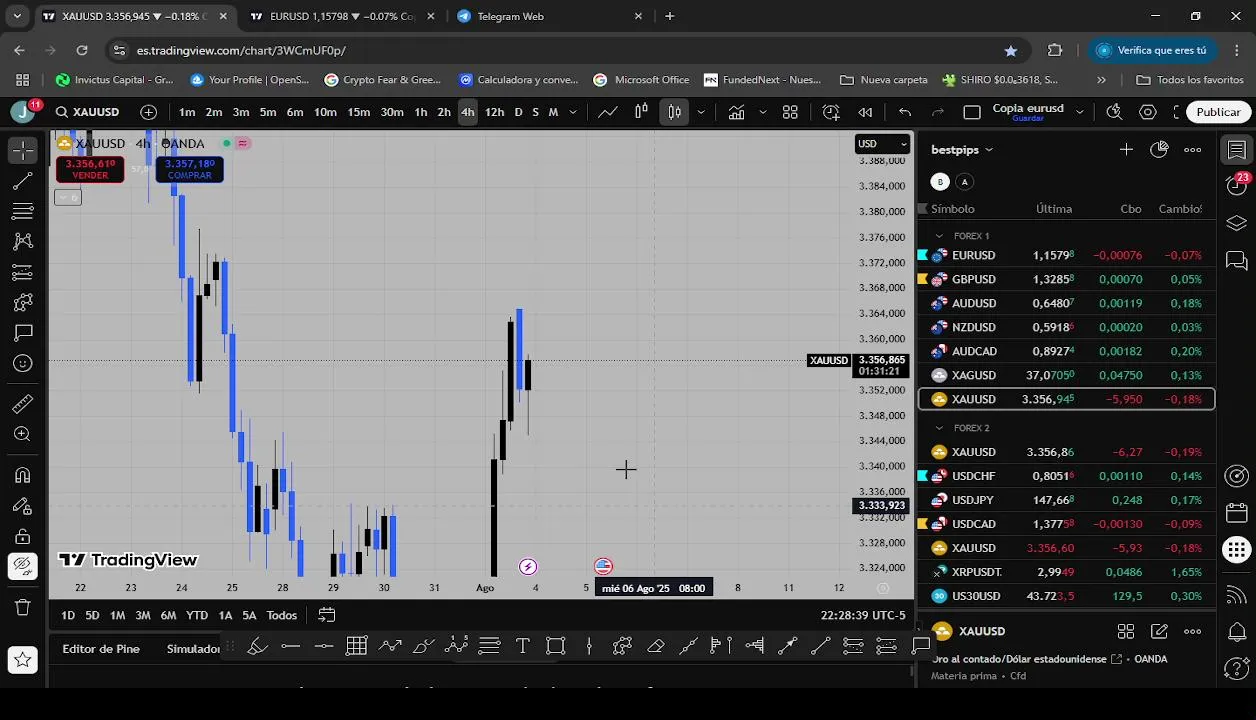Toggle lock all drawings
This screenshot has width=1256, height=720.
point(23,536)
